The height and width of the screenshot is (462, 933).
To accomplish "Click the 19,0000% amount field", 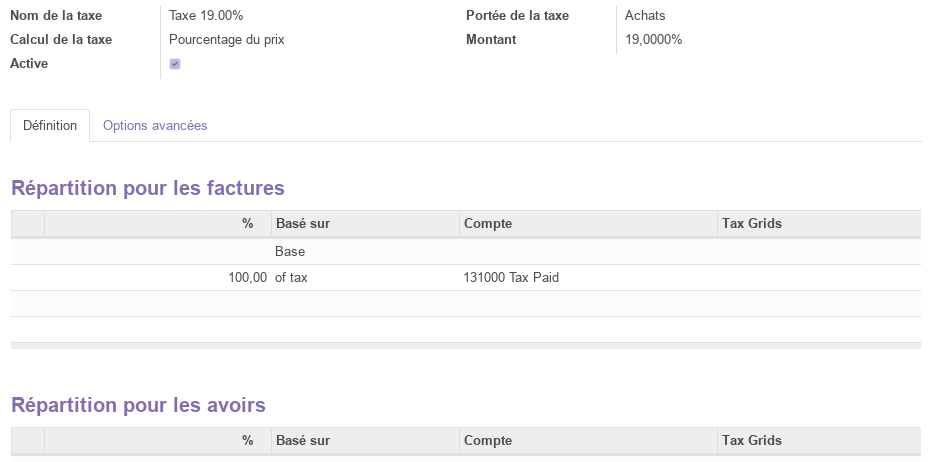I will [x=653, y=40].
